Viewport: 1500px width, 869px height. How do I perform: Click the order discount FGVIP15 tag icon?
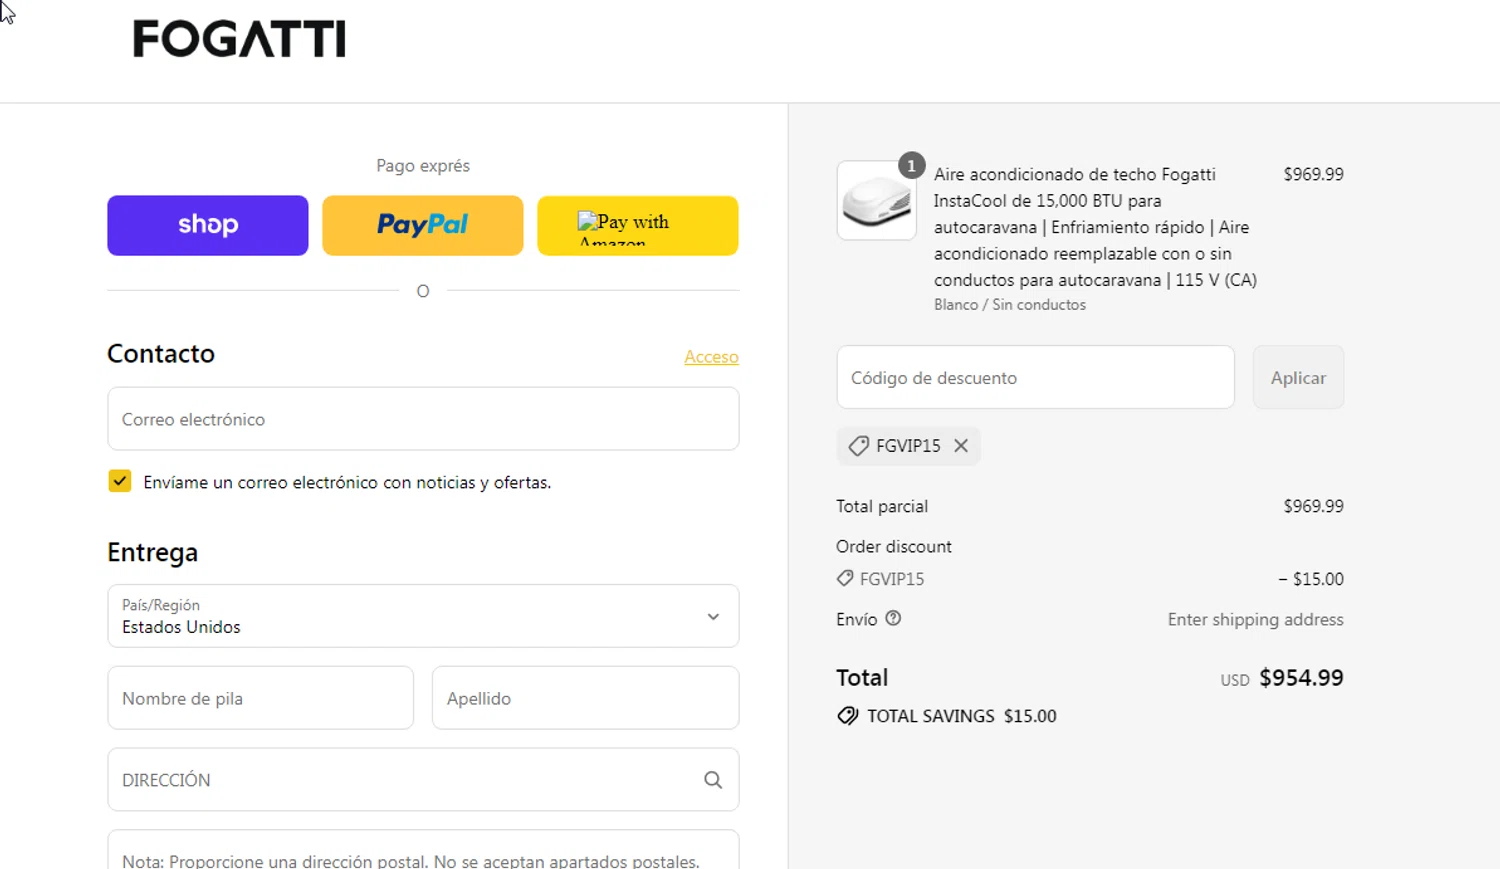(x=845, y=579)
